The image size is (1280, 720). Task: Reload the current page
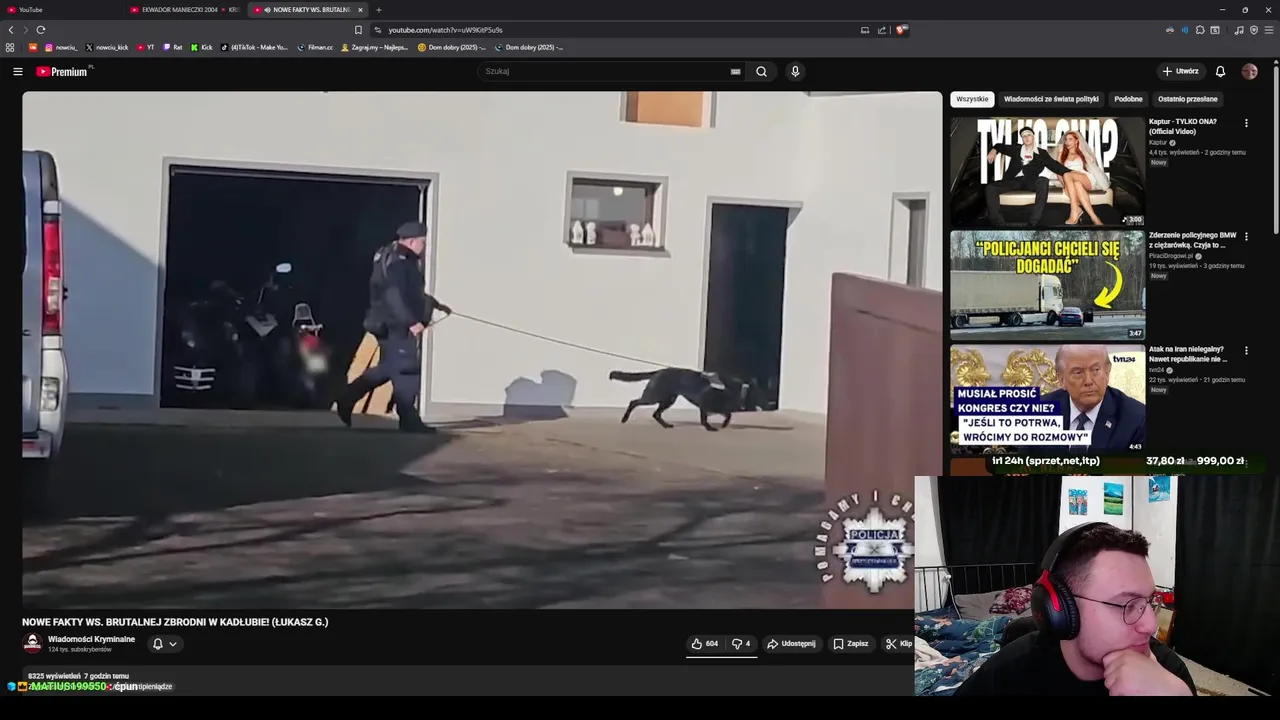(41, 30)
